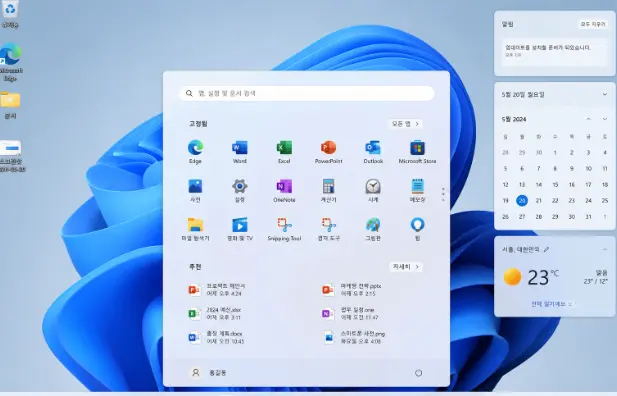Select May 6 in the calendar
Screen dimensions: 617x396
click(522, 168)
